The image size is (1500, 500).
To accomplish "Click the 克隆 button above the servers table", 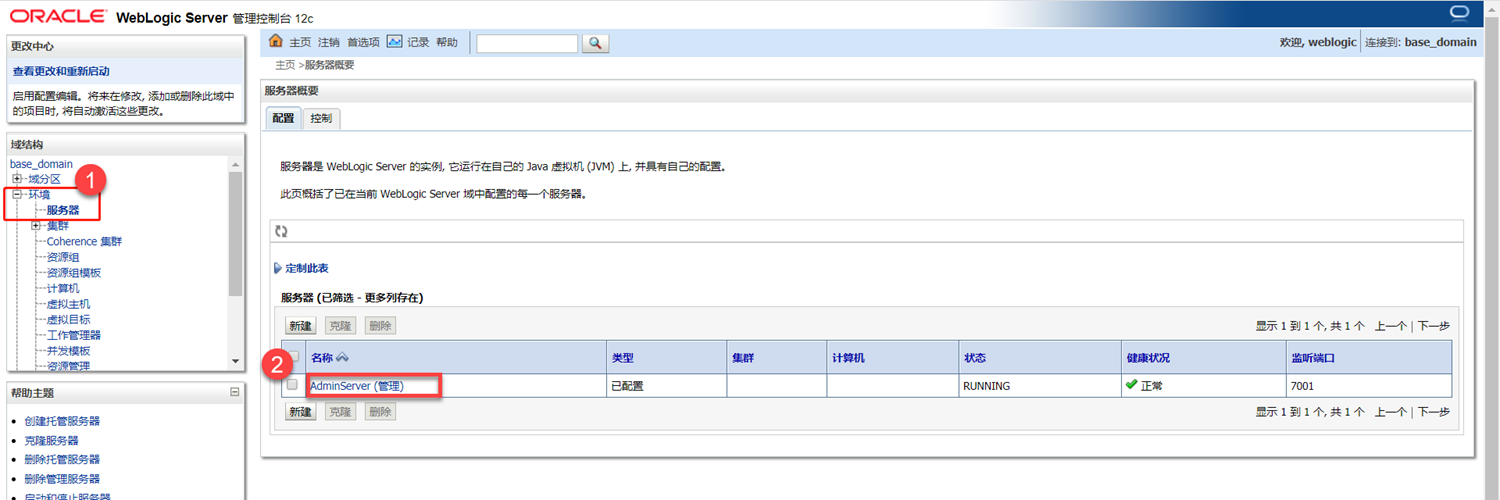I will tap(340, 326).
